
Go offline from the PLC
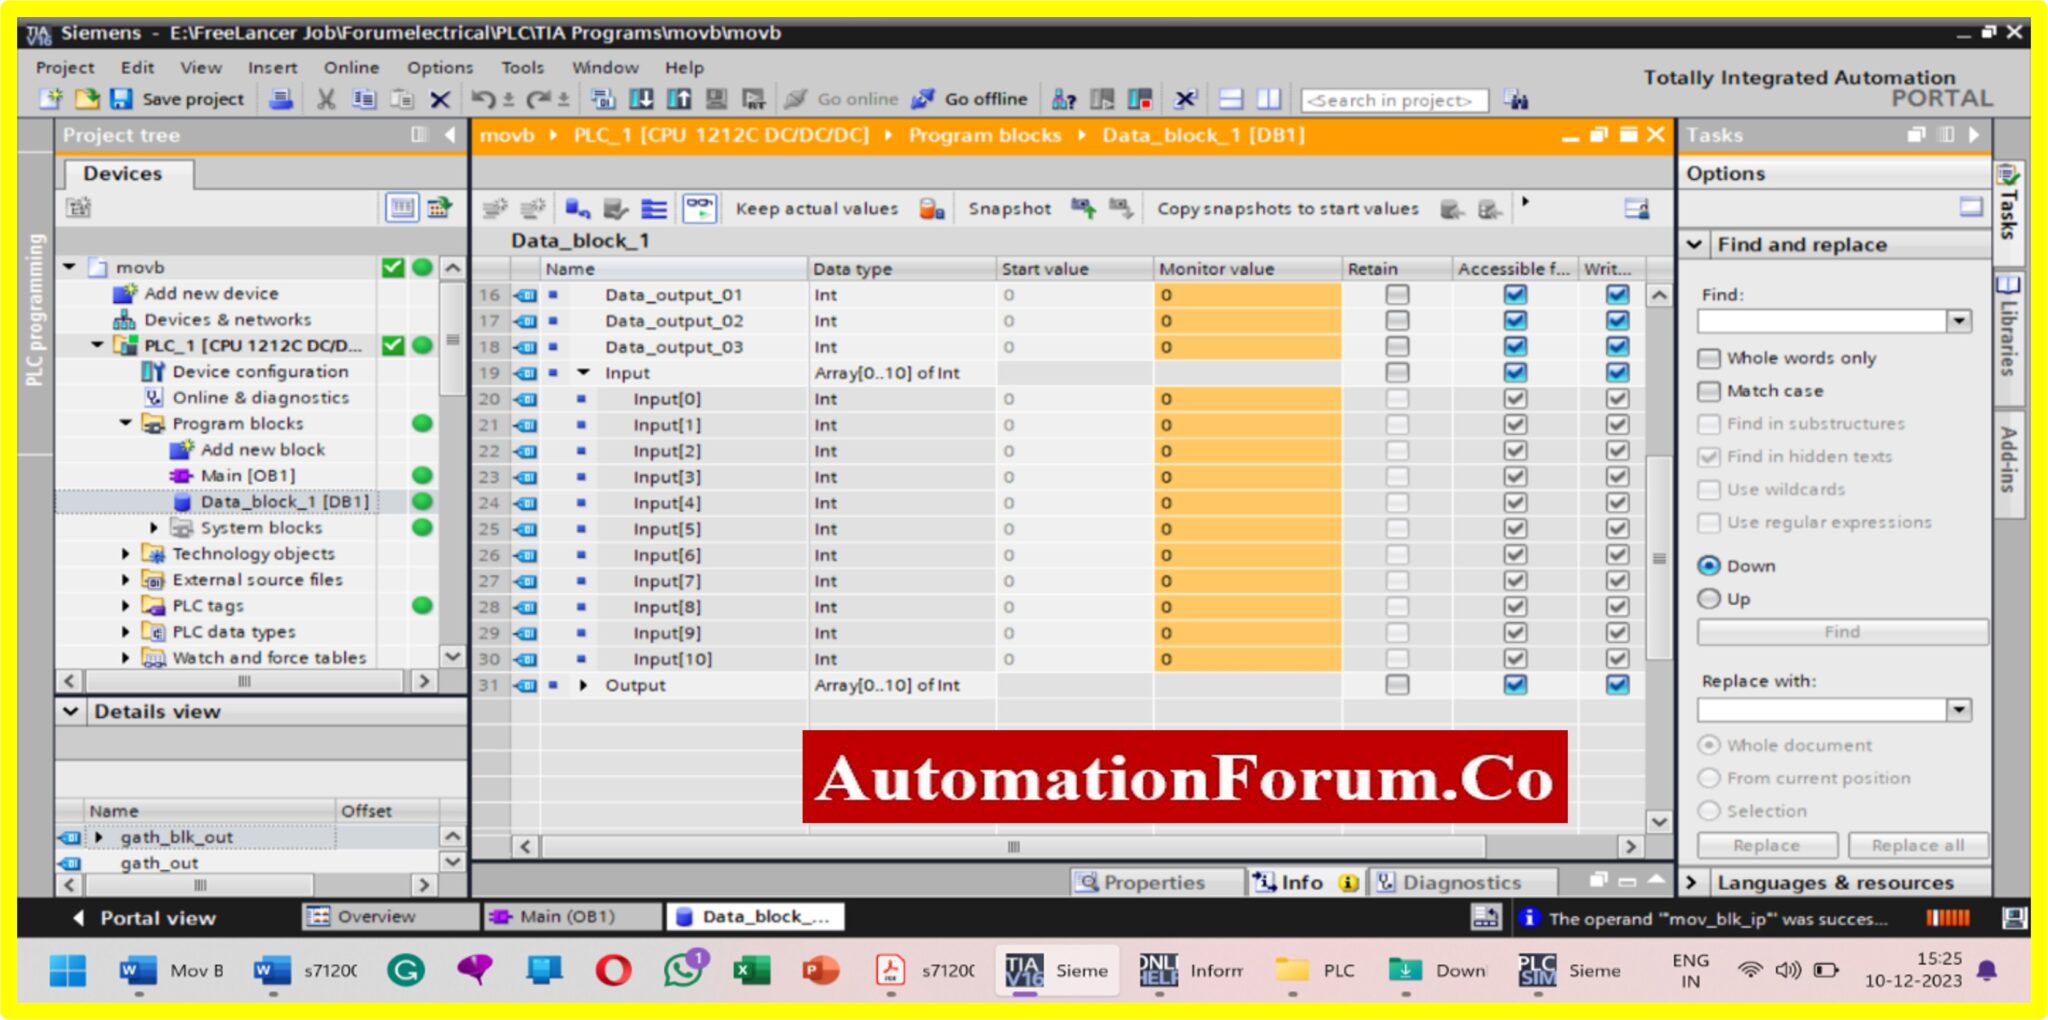click(x=985, y=99)
